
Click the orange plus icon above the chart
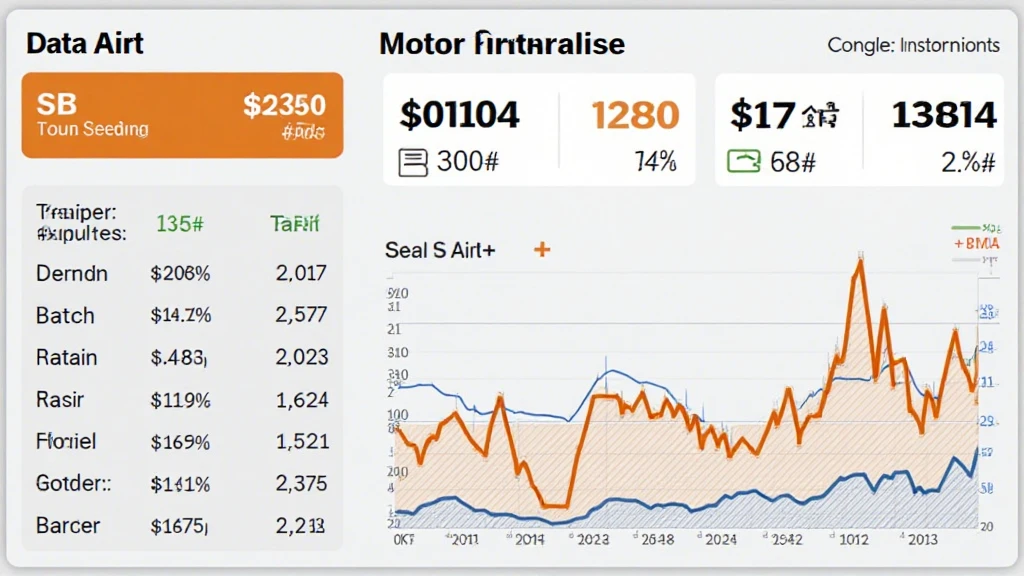point(542,249)
